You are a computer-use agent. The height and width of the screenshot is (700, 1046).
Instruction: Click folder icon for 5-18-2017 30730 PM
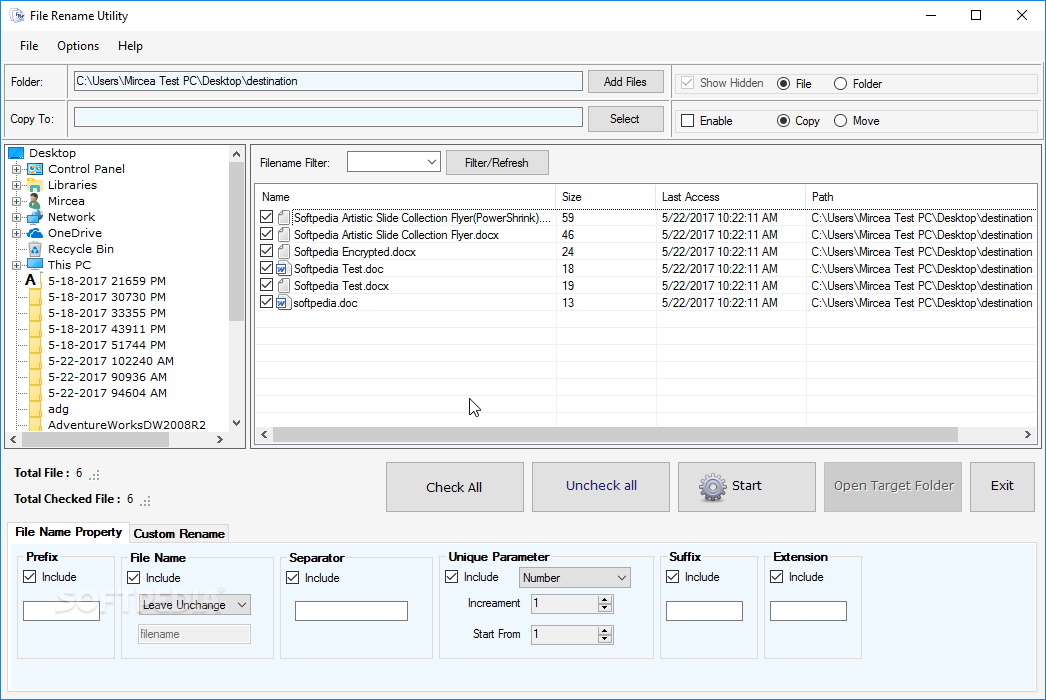35,297
